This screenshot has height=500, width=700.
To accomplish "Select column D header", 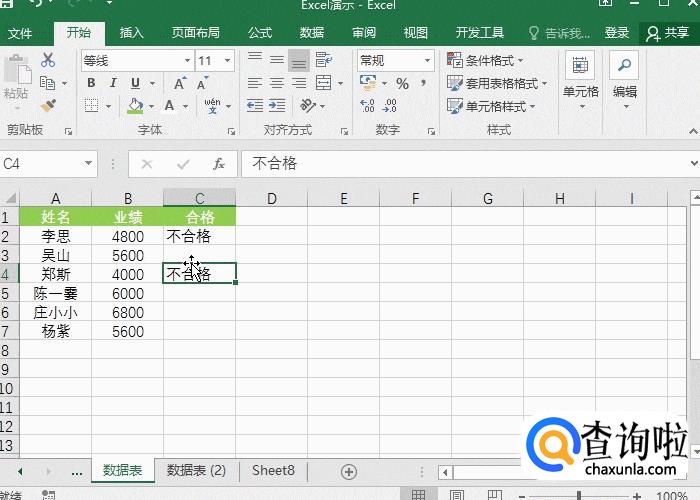I will (271, 198).
